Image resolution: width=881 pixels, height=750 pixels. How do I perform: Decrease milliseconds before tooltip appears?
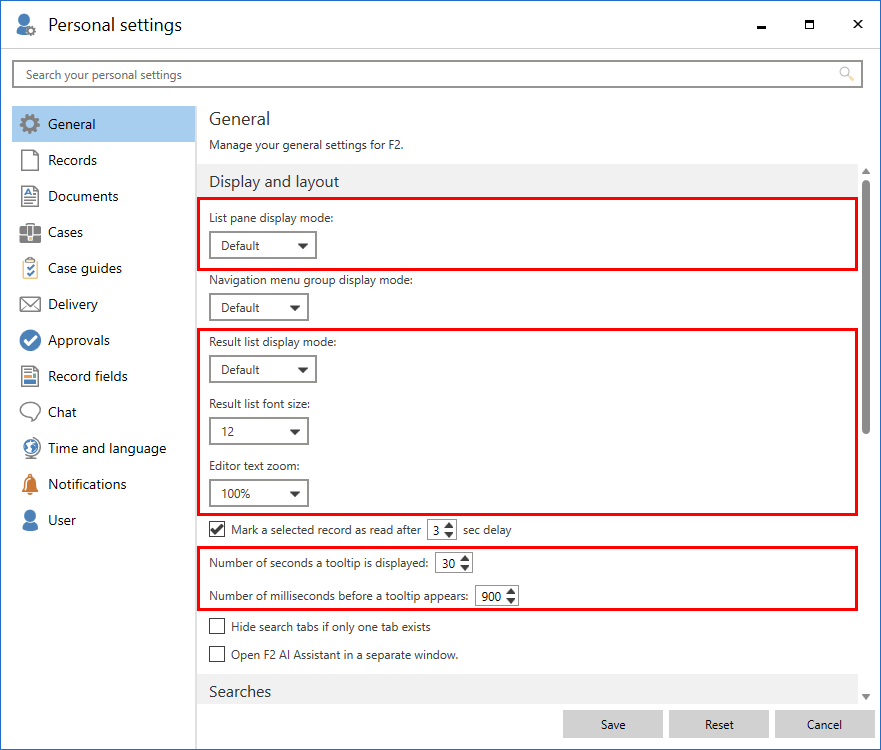tap(511, 601)
